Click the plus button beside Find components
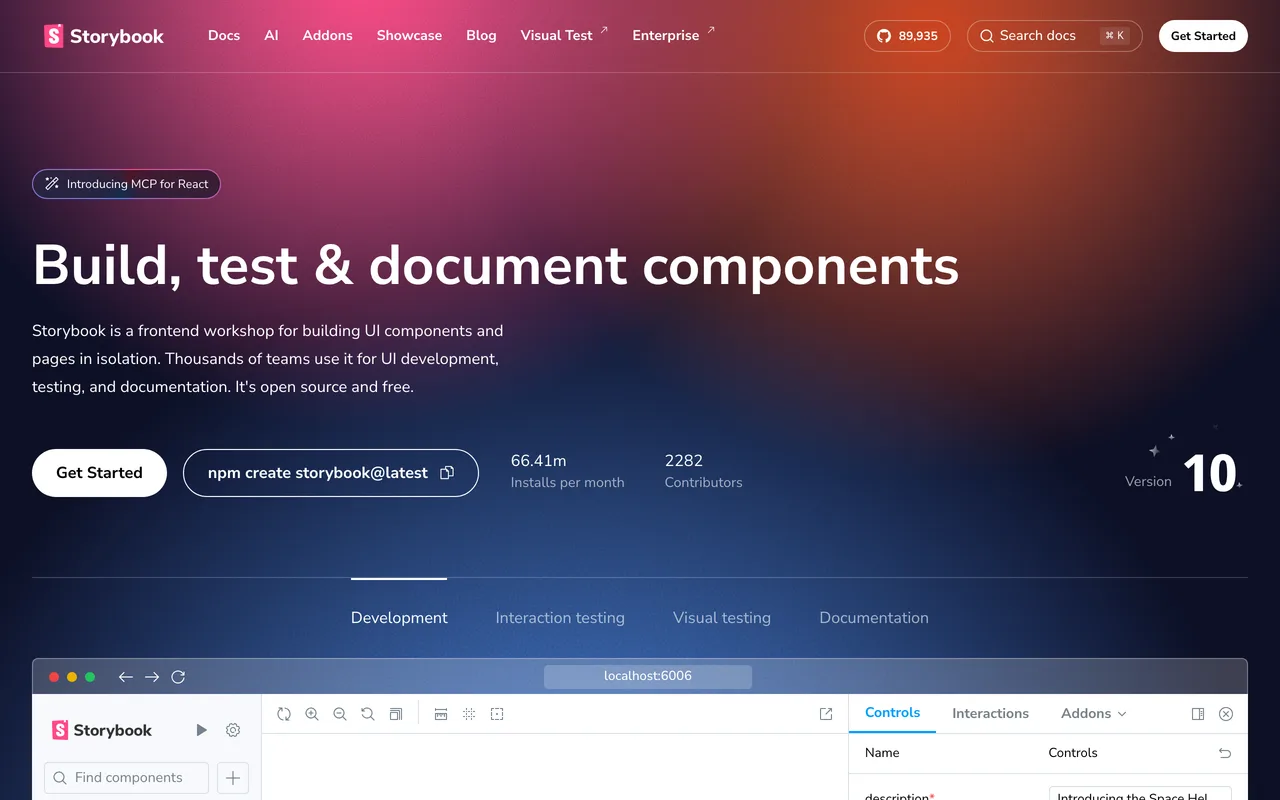The height and width of the screenshot is (800, 1280). [233, 777]
